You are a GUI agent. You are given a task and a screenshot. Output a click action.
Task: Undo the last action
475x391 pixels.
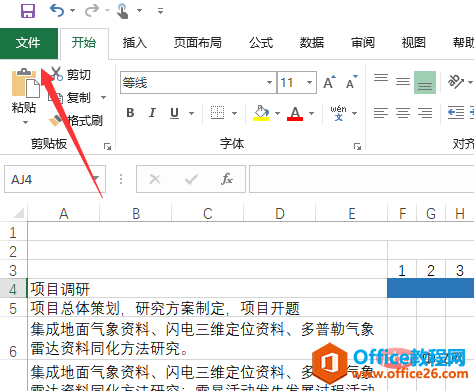coord(57,11)
